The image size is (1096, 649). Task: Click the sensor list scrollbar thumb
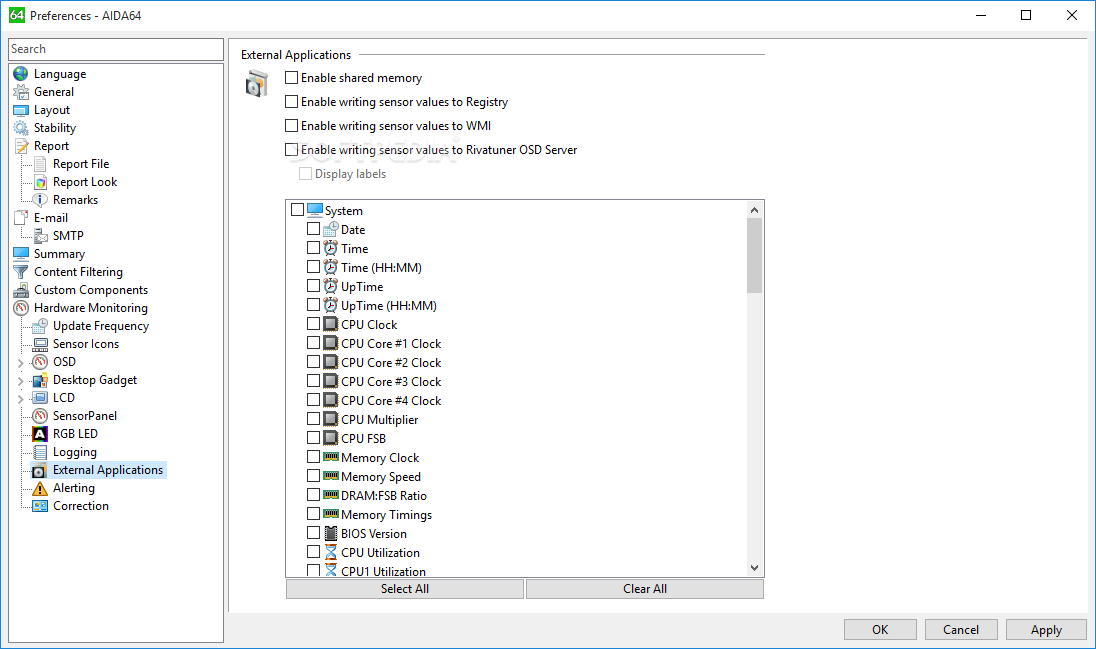[x=754, y=255]
